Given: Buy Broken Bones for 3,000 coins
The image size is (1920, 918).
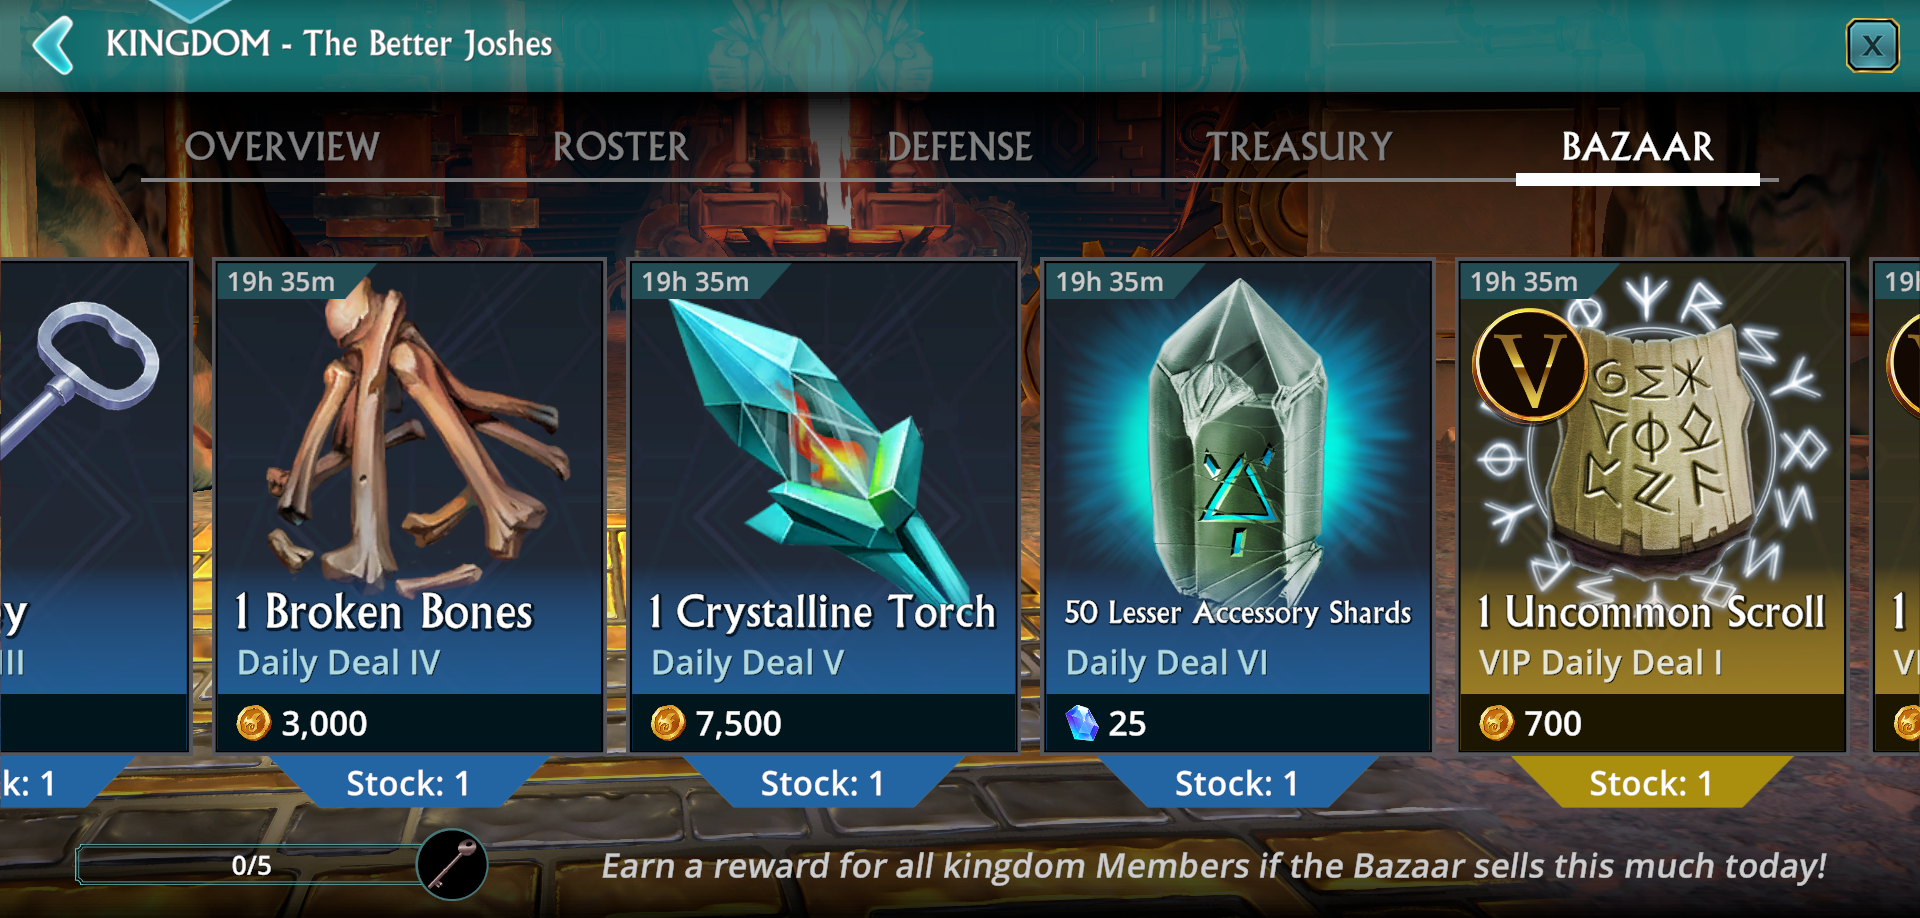Looking at the screenshot, I should [409, 723].
